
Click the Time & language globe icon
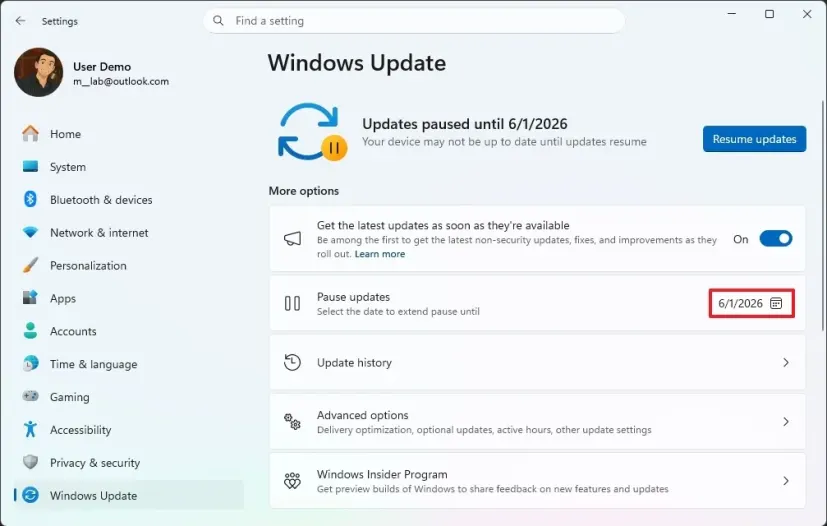tap(31, 364)
